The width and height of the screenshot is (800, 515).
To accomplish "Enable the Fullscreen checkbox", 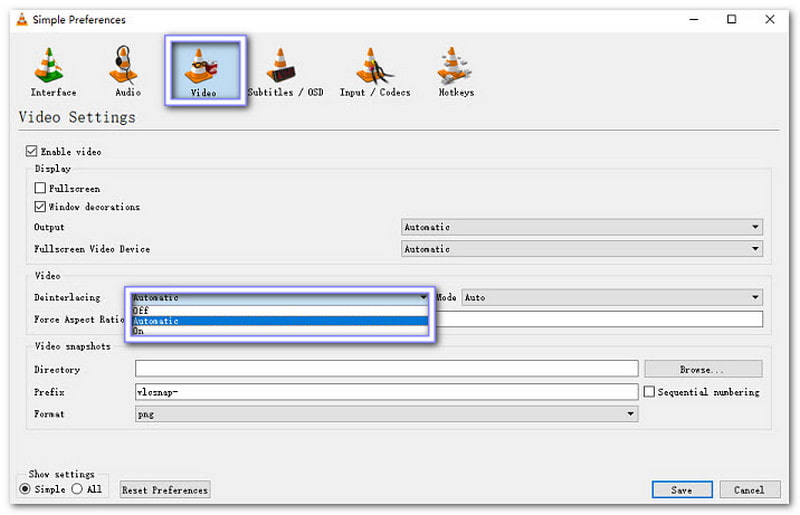I will 41,188.
